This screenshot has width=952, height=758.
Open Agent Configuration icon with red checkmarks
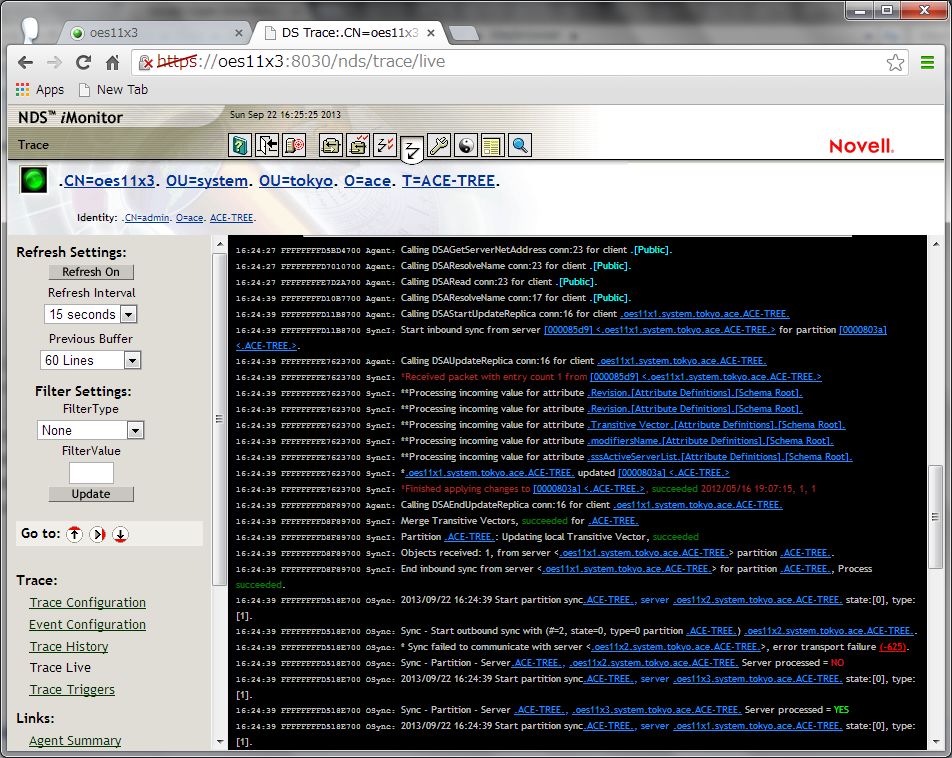click(x=358, y=146)
